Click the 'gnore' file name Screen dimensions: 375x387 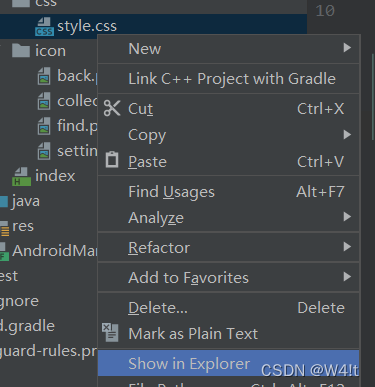[x=19, y=301]
